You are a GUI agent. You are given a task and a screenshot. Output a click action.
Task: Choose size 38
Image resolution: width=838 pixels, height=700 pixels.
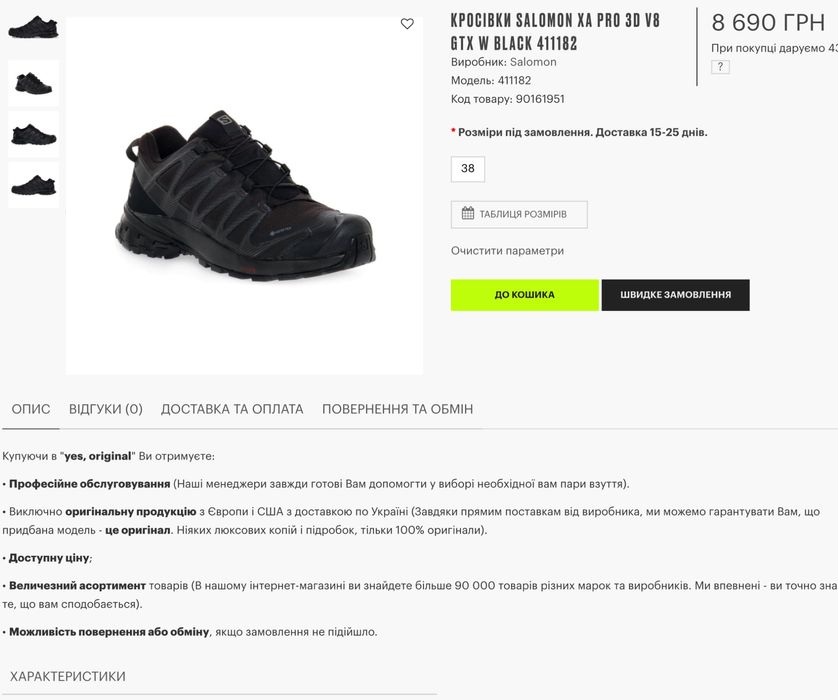[468, 169]
